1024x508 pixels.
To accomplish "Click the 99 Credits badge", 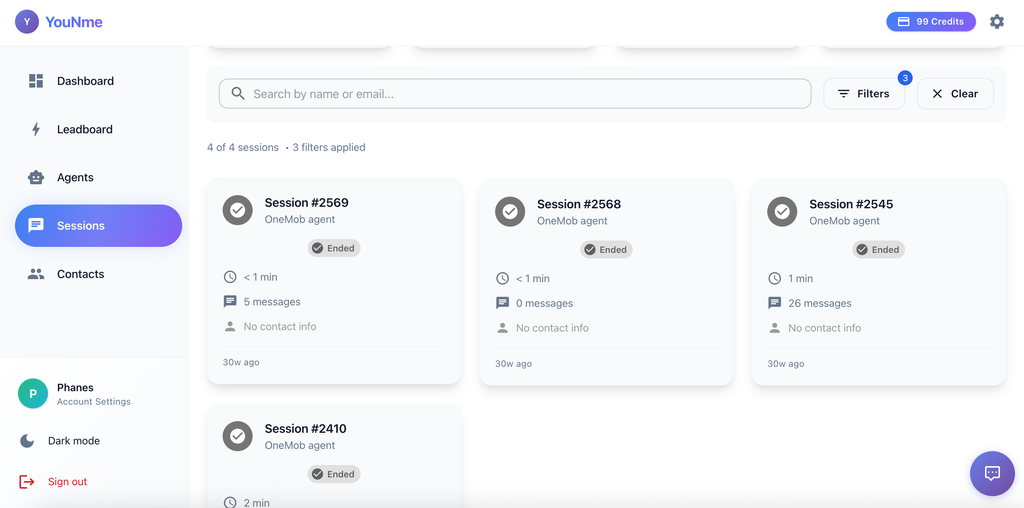I will 931,22.
